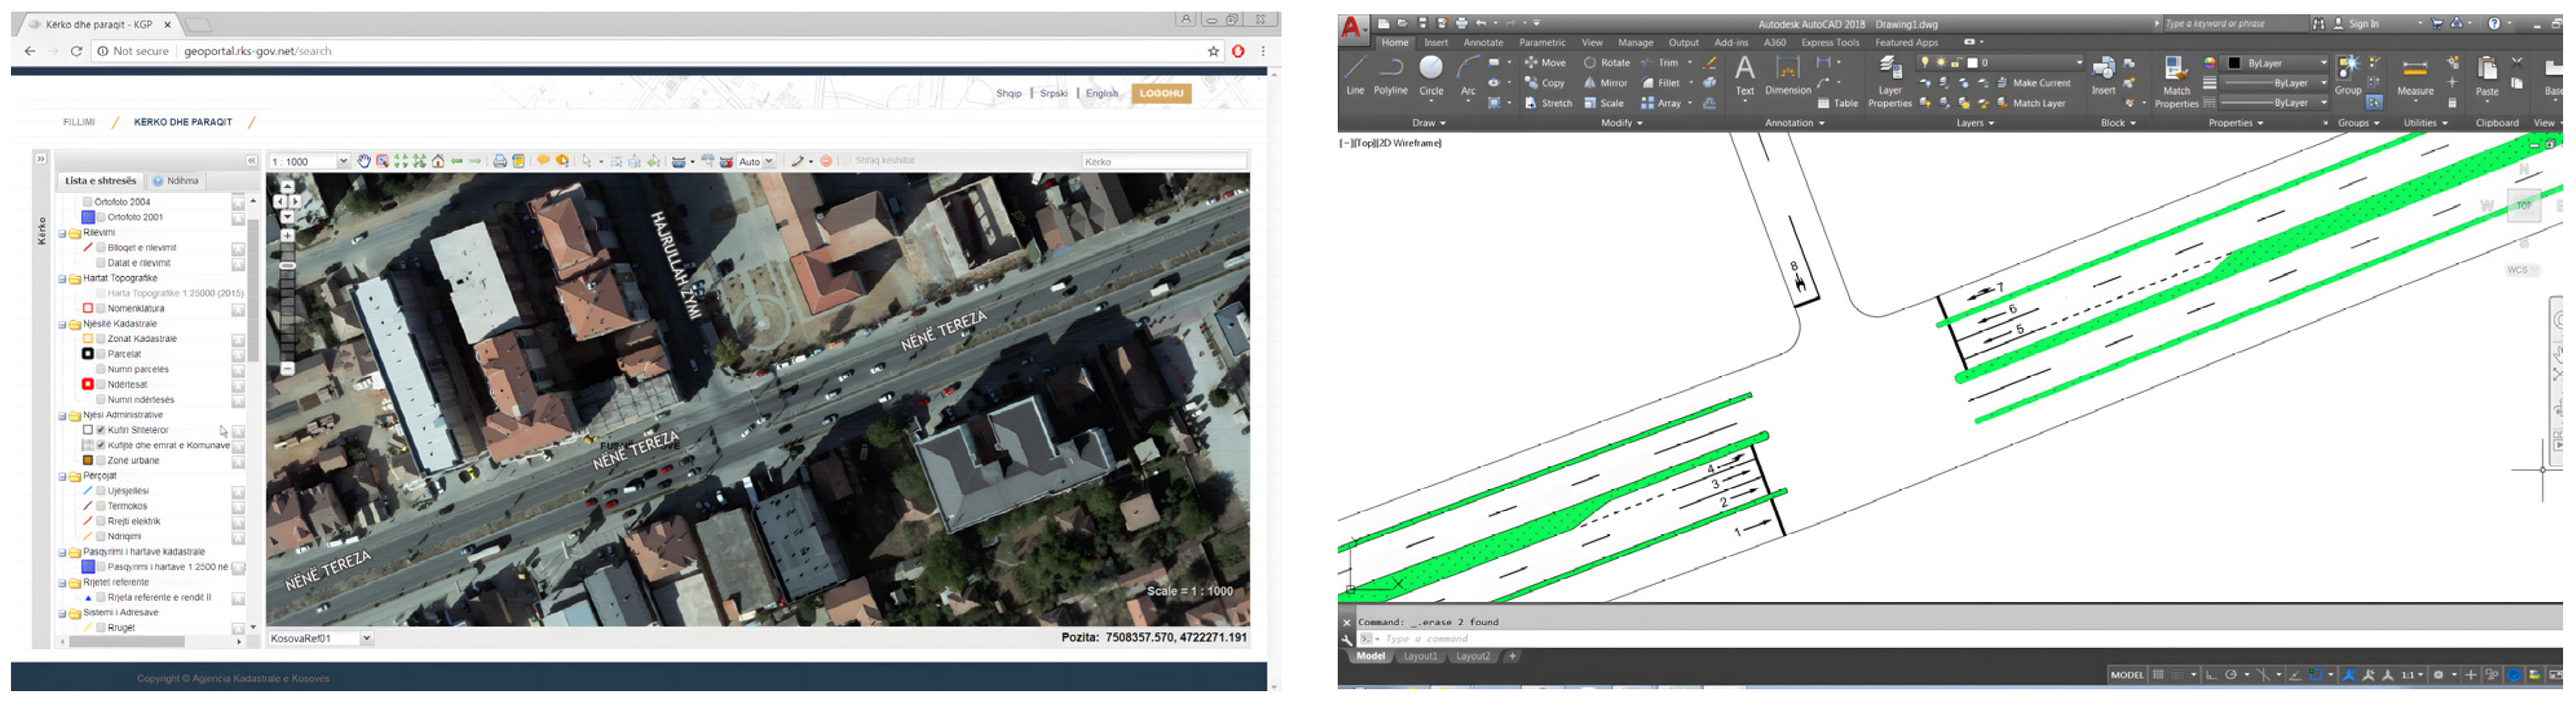Screen dimensions: 2576x706
Task: Open the KosovaRef01 coordinate system dropdown
Action: 366,638
